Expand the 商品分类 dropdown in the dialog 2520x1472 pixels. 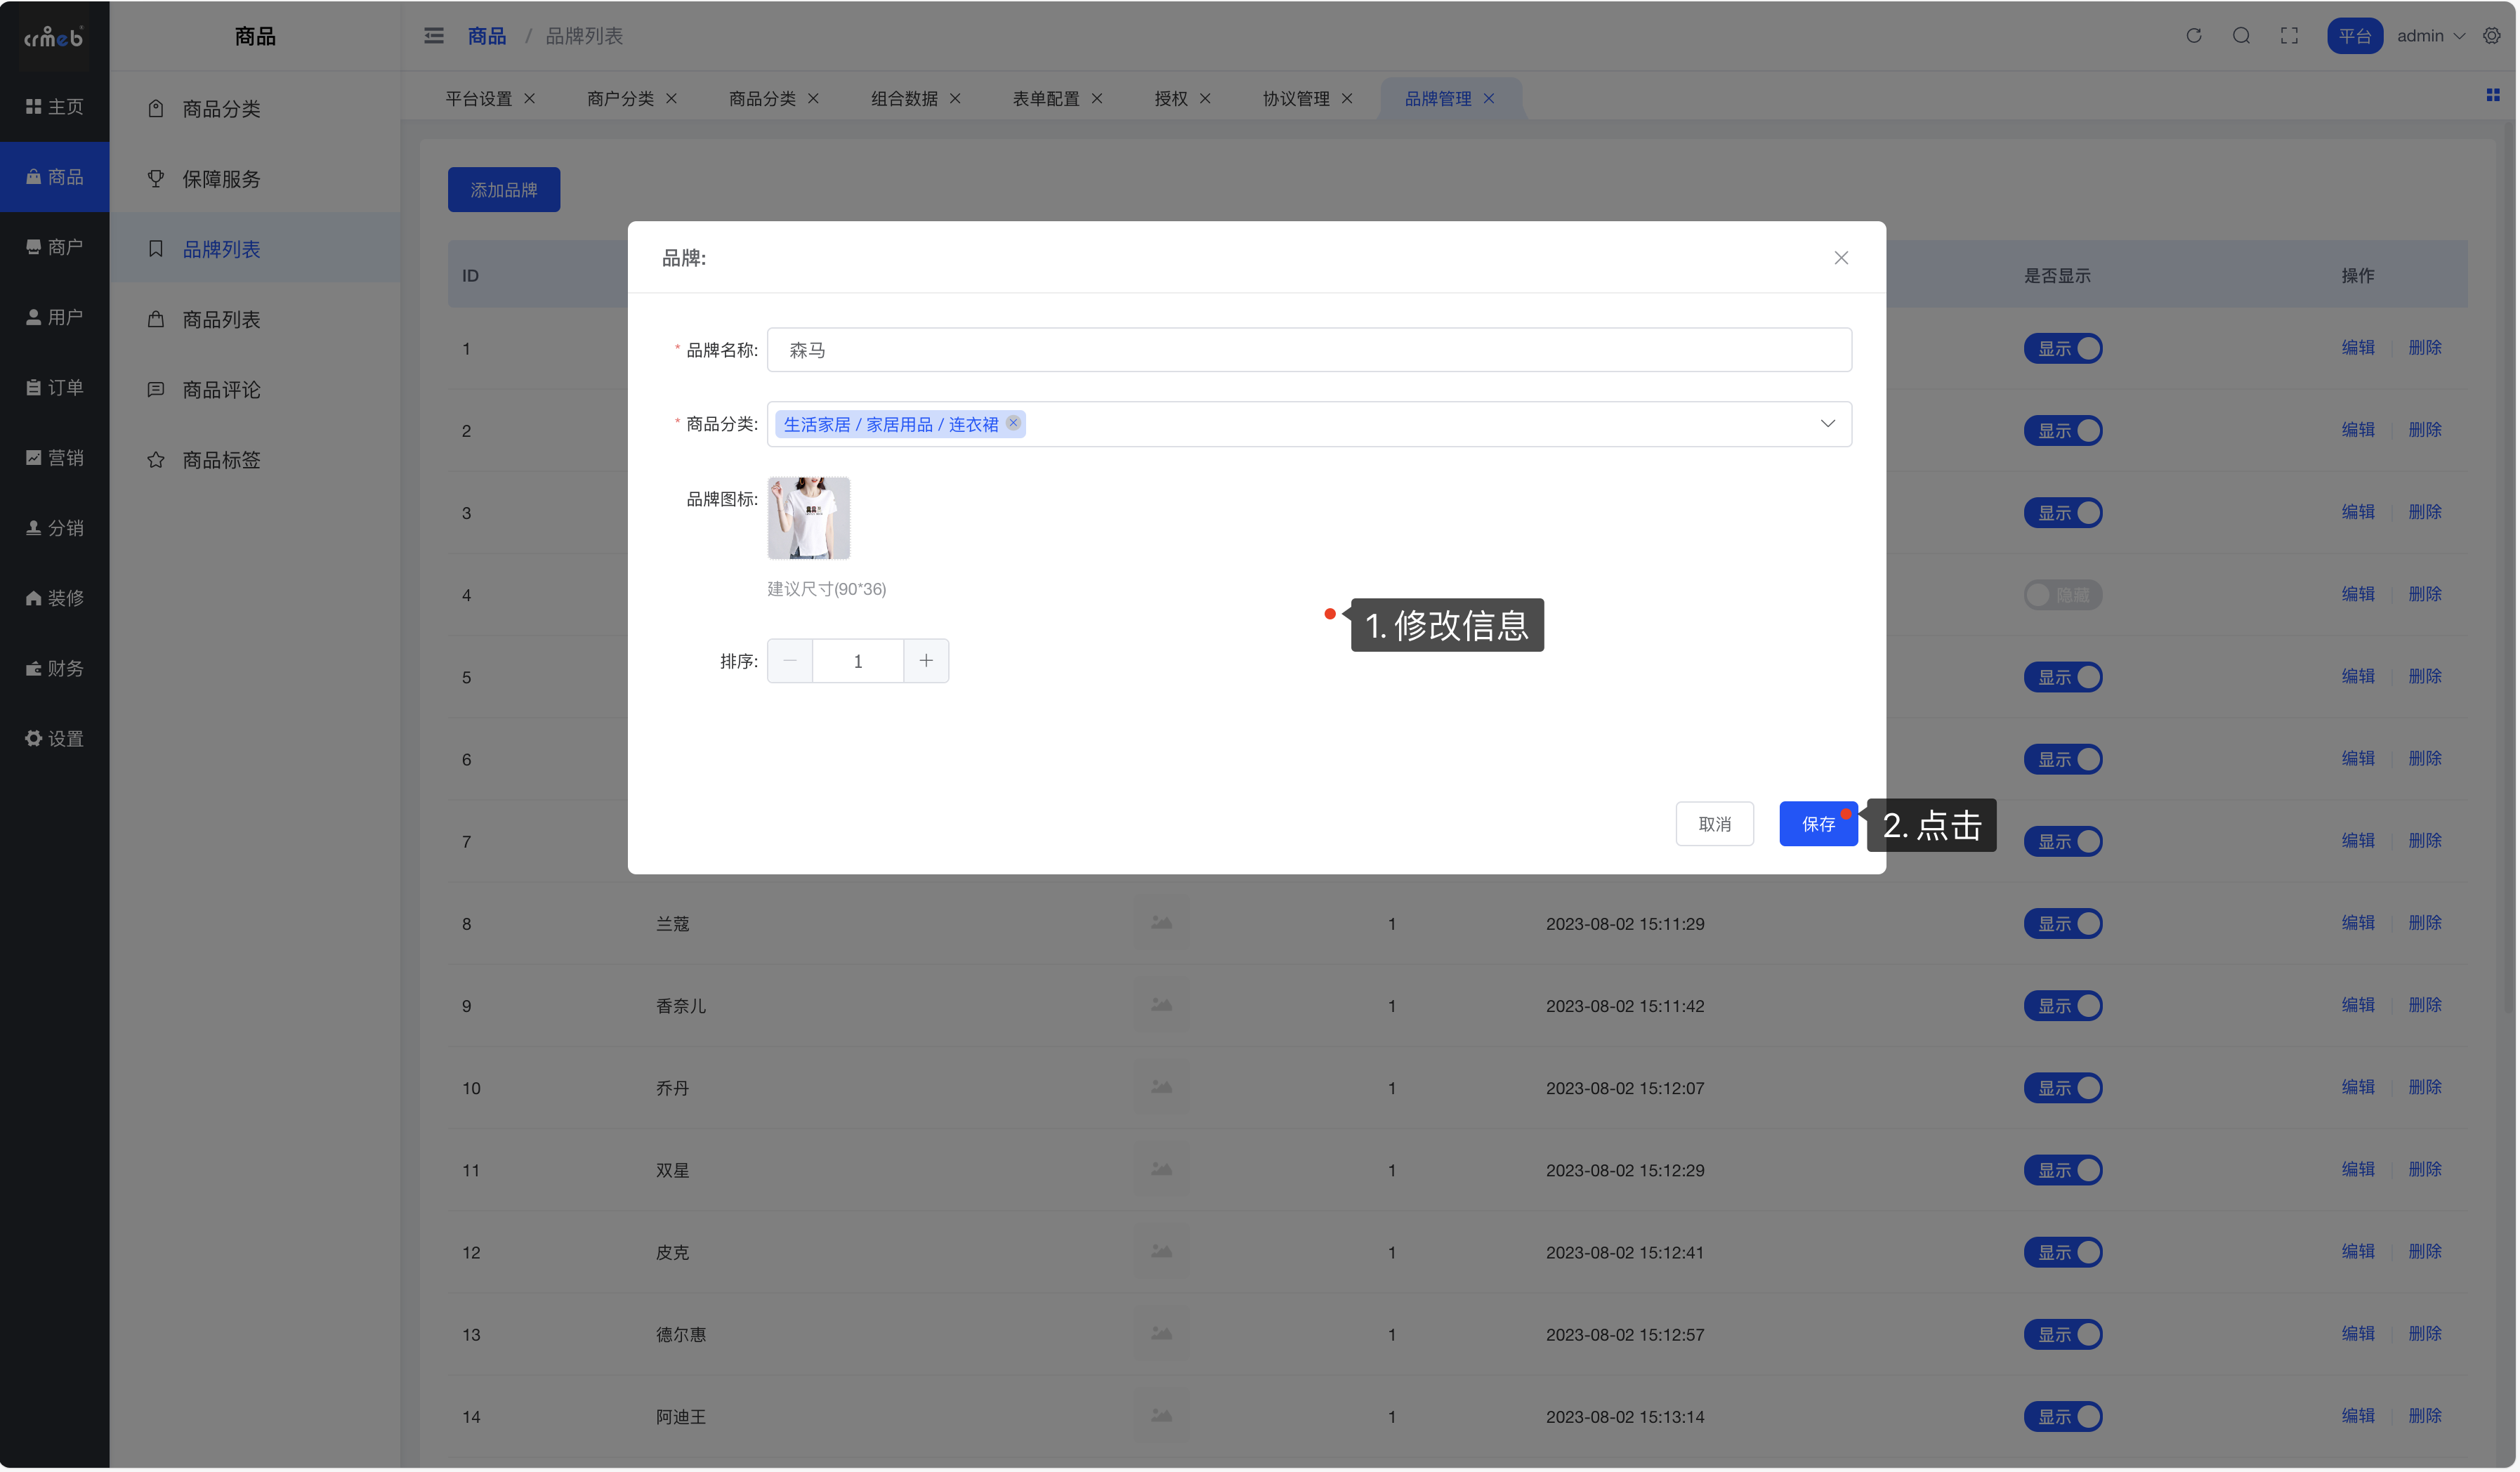(1829, 423)
